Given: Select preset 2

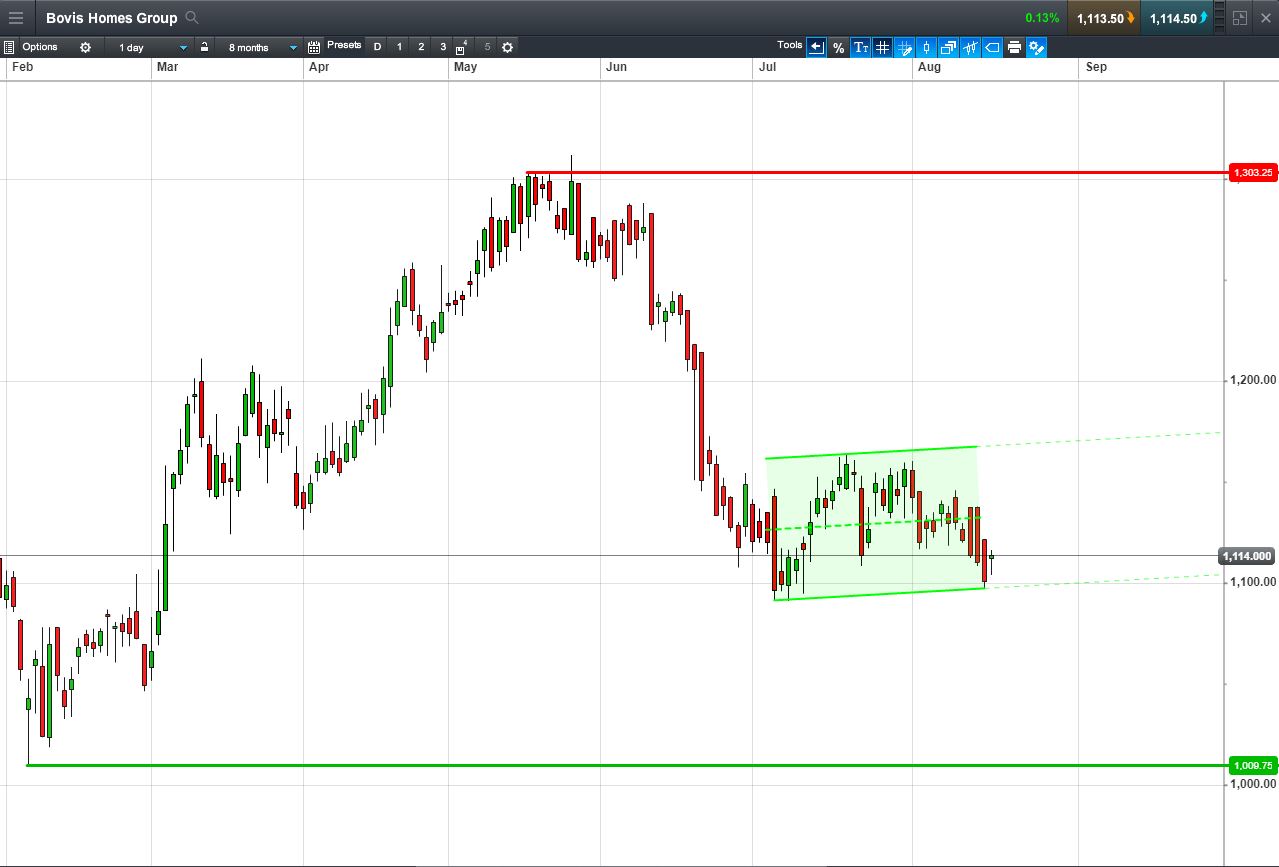Looking at the screenshot, I should click(x=421, y=47).
